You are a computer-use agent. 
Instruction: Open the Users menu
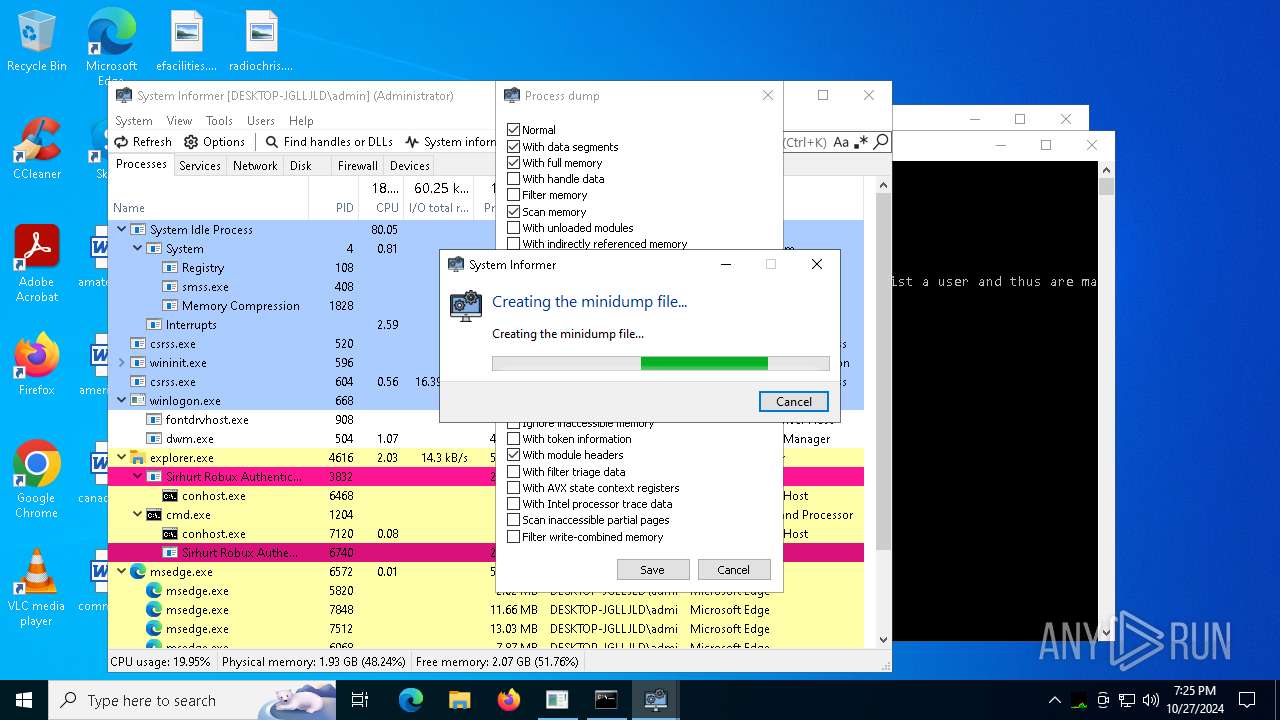click(x=261, y=120)
